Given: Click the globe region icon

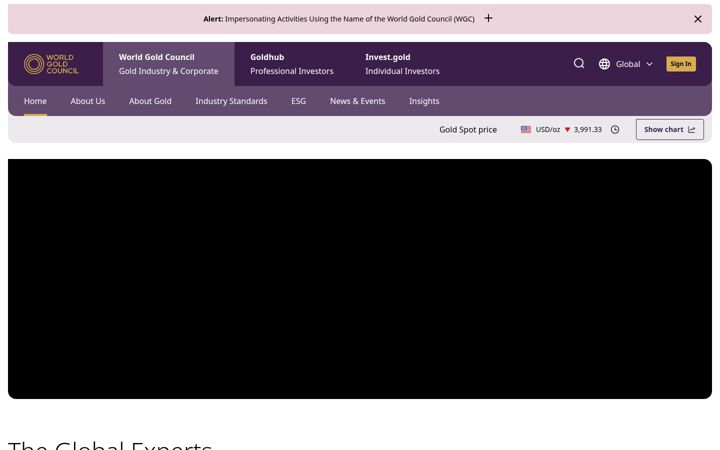Looking at the screenshot, I should click(x=604, y=64).
